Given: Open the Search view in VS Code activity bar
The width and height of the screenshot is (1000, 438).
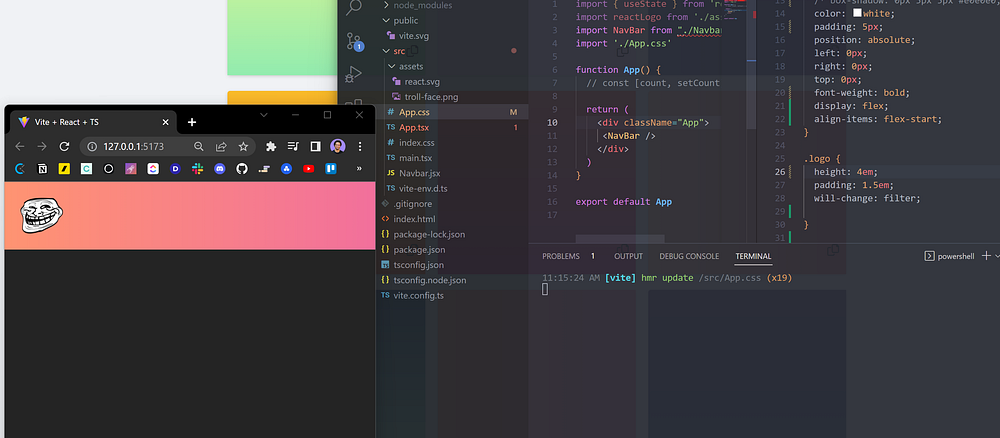Looking at the screenshot, I should pyautogui.click(x=353, y=8).
